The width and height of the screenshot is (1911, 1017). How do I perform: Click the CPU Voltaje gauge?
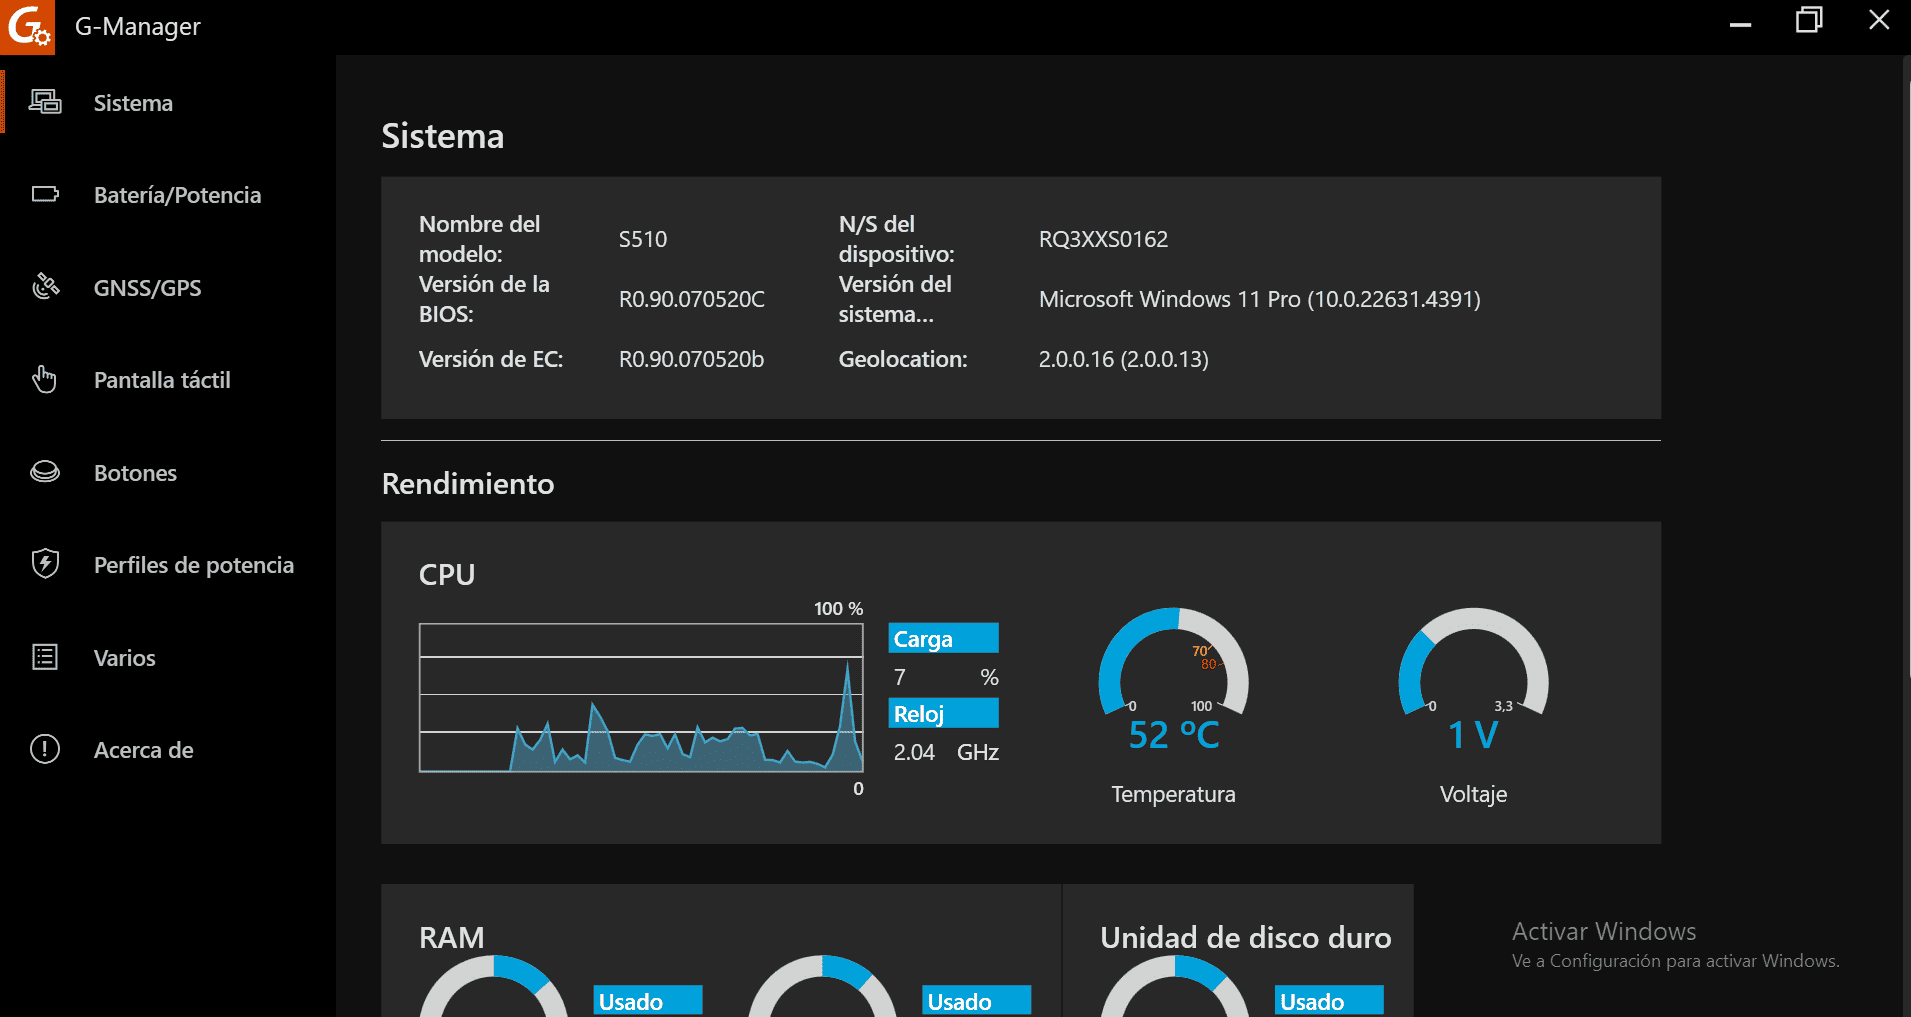[1473, 661]
